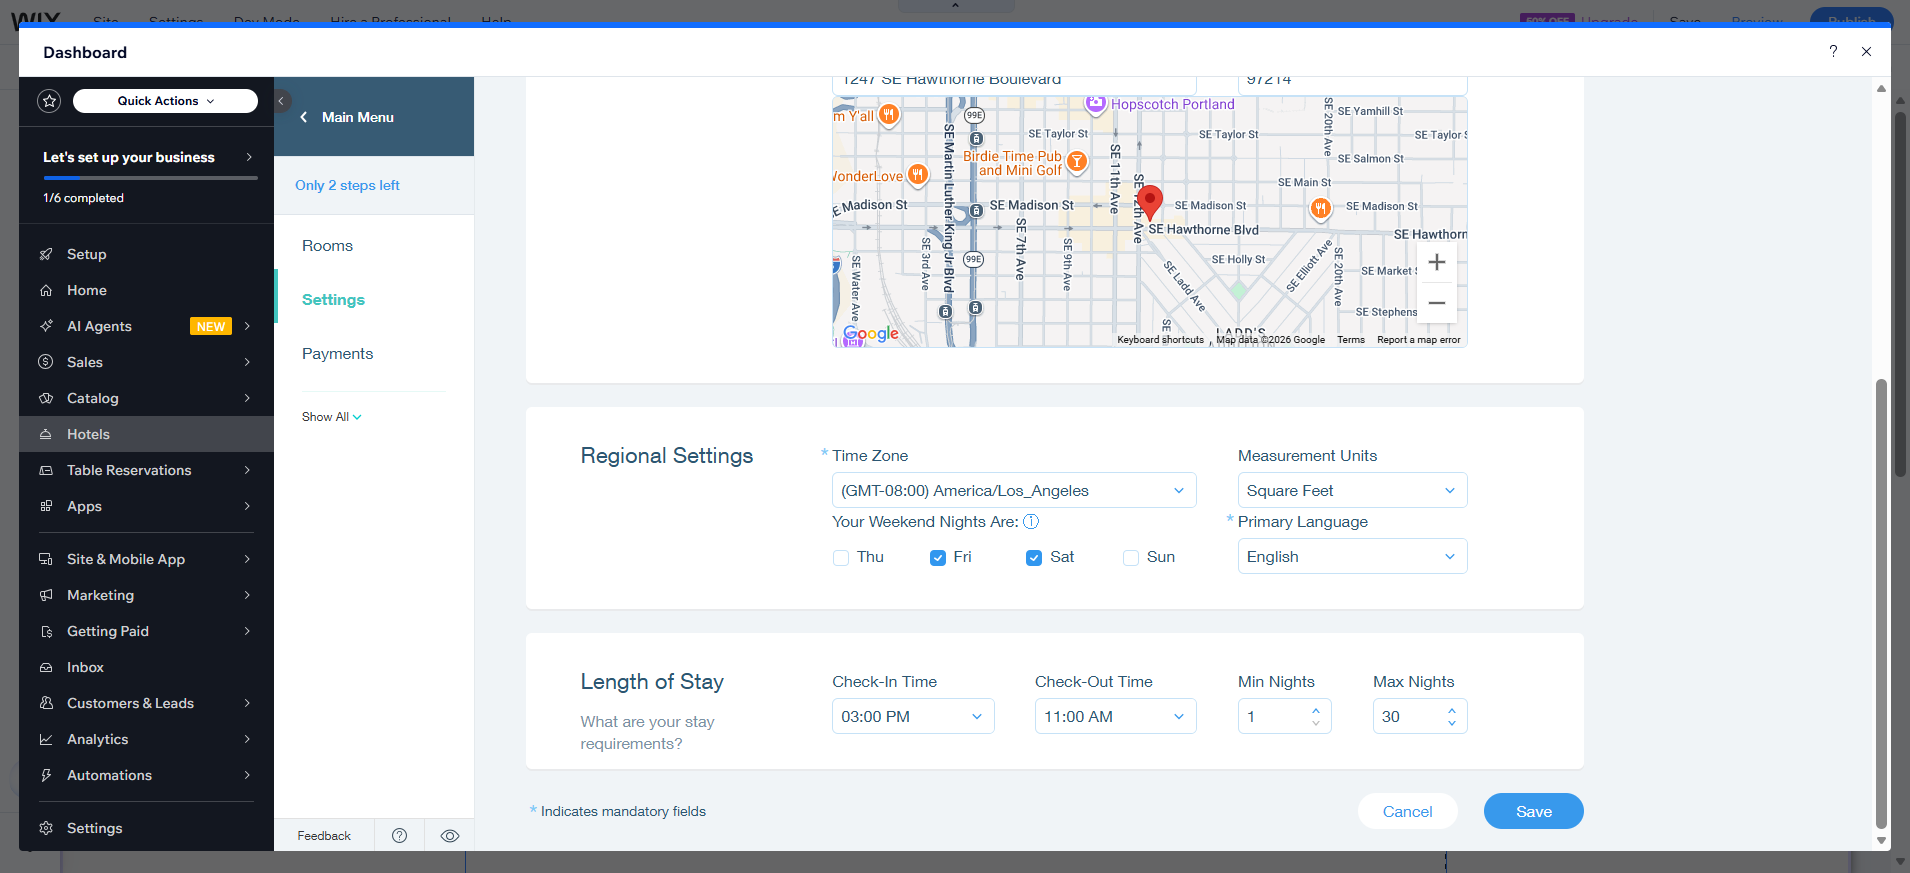Decrease Max Nights with down stepper

pos(1451,723)
